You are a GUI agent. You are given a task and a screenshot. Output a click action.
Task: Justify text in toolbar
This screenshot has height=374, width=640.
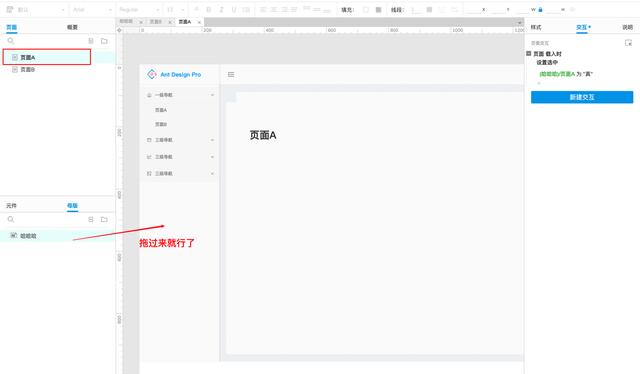pyautogui.click(x=294, y=9)
